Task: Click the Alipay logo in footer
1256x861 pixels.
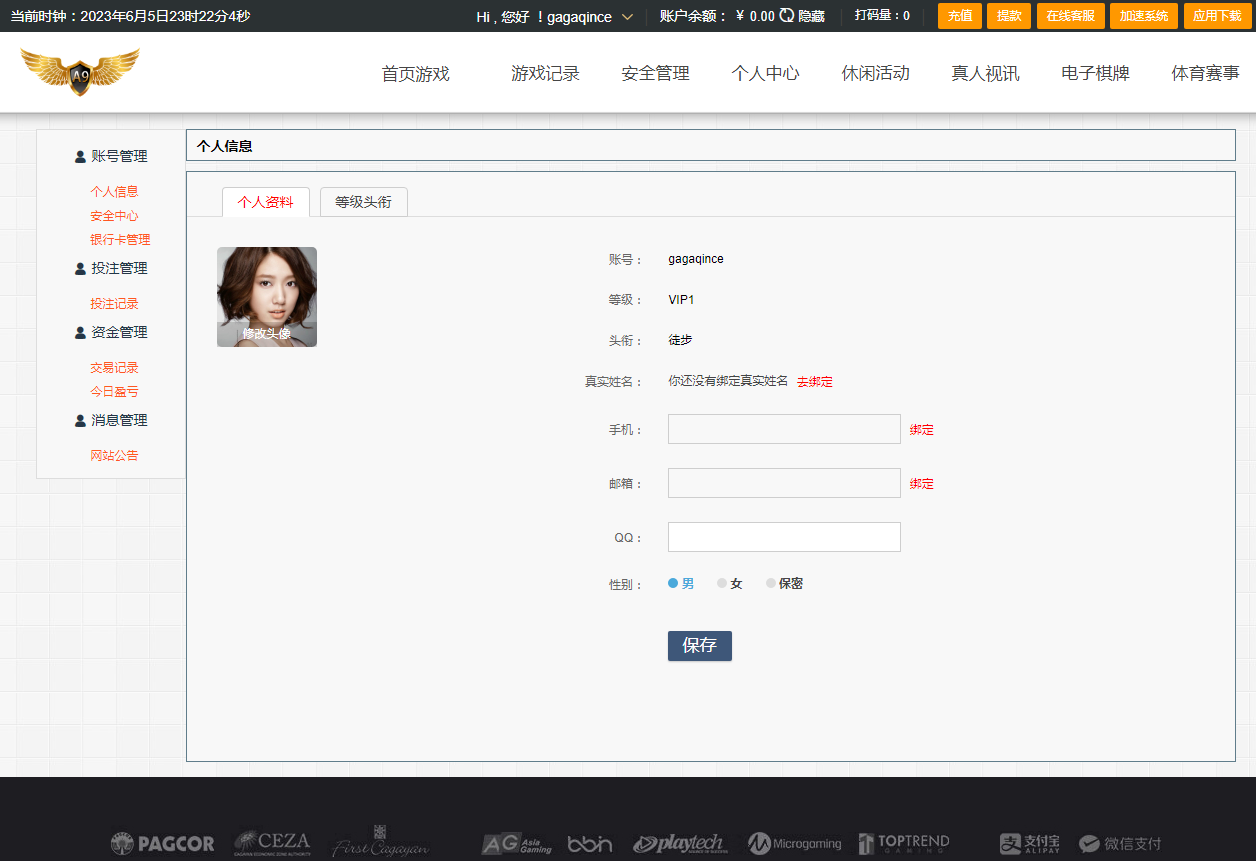Action: (1029, 844)
